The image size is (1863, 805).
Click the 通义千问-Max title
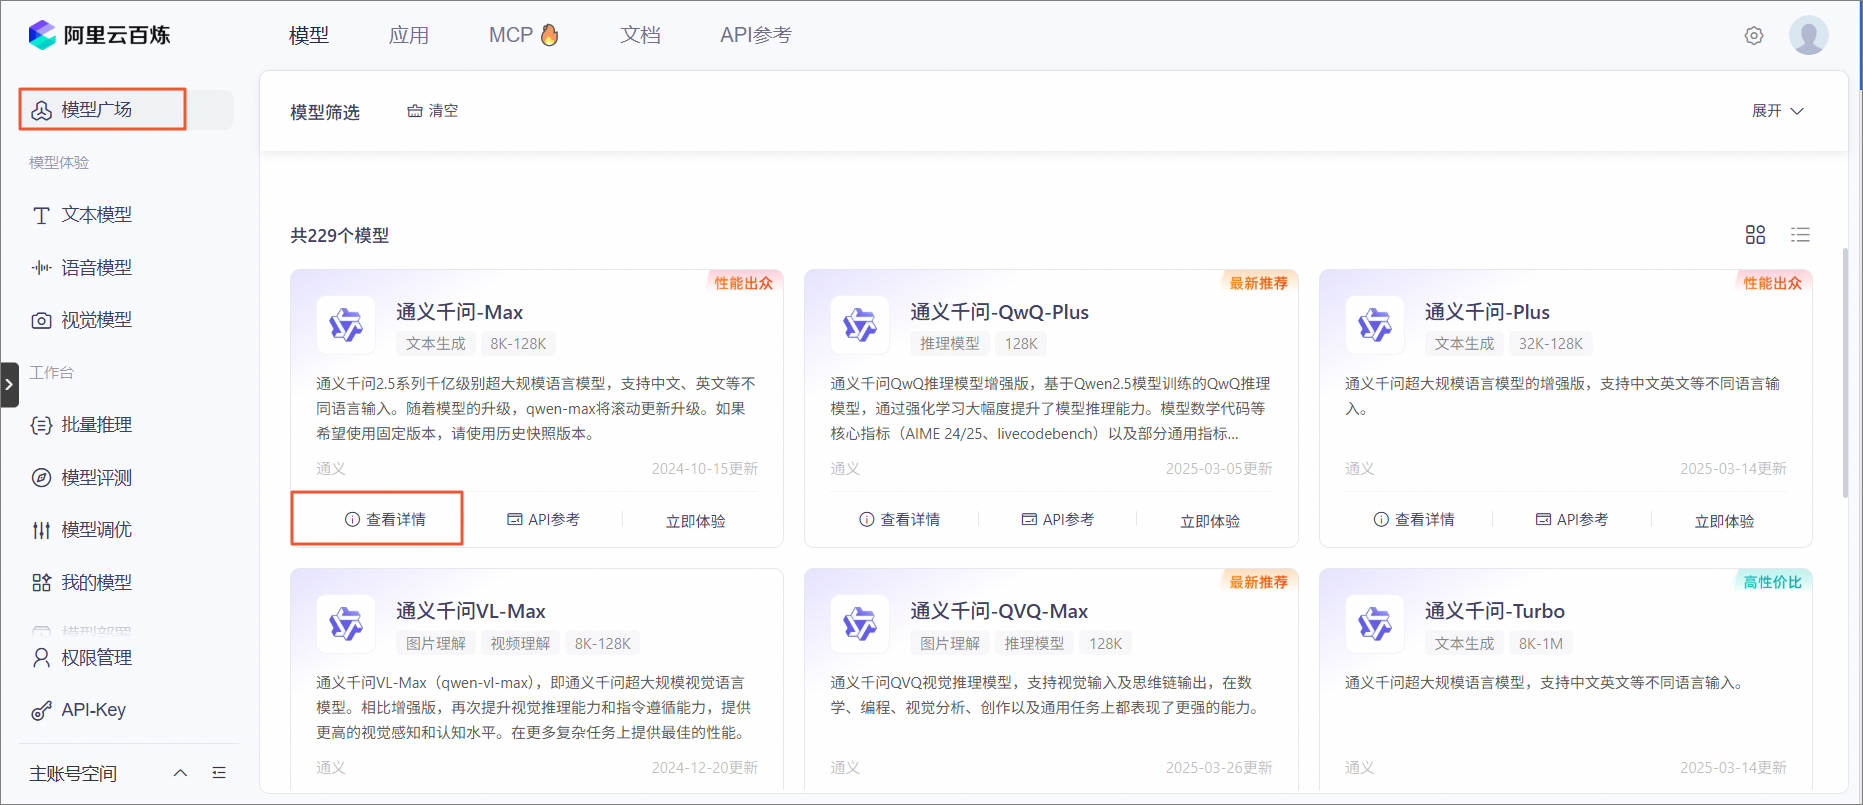(459, 312)
